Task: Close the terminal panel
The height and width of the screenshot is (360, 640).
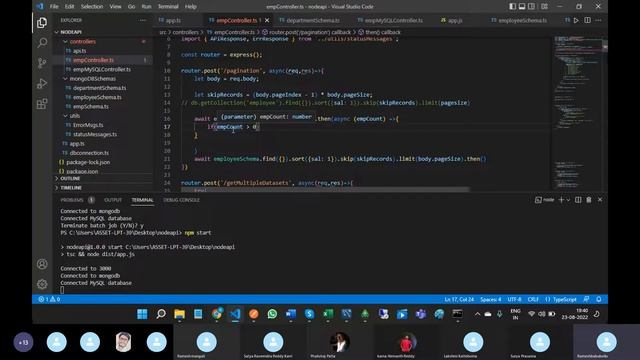Action: tap(600, 200)
